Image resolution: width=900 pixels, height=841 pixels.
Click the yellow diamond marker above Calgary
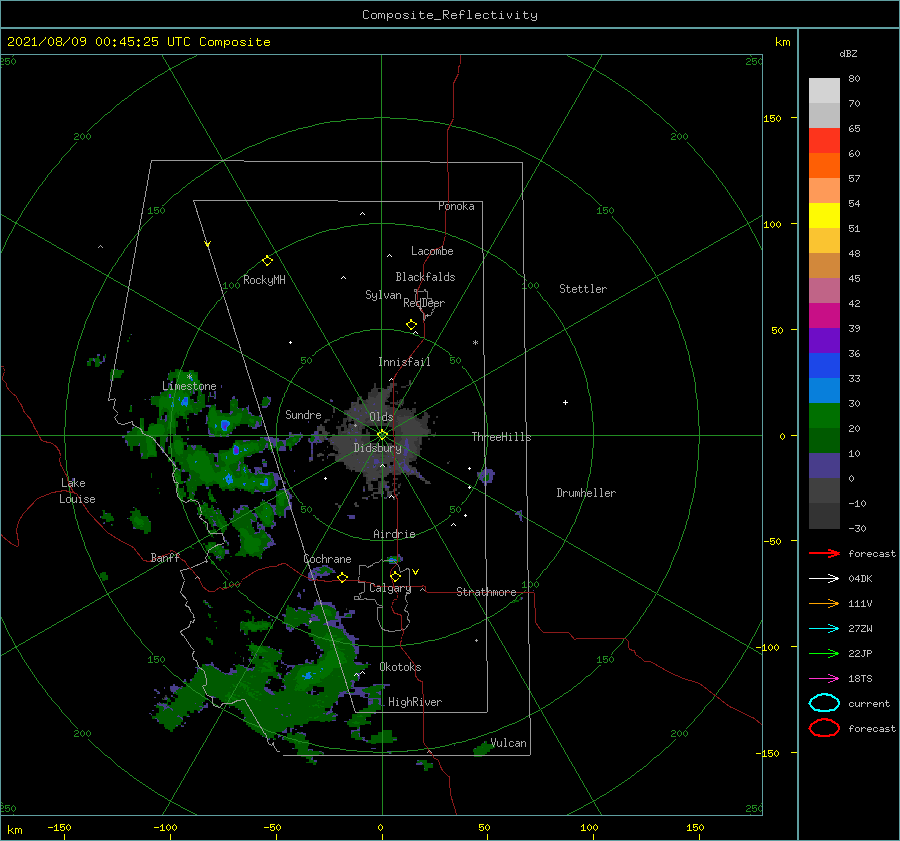coord(395,576)
